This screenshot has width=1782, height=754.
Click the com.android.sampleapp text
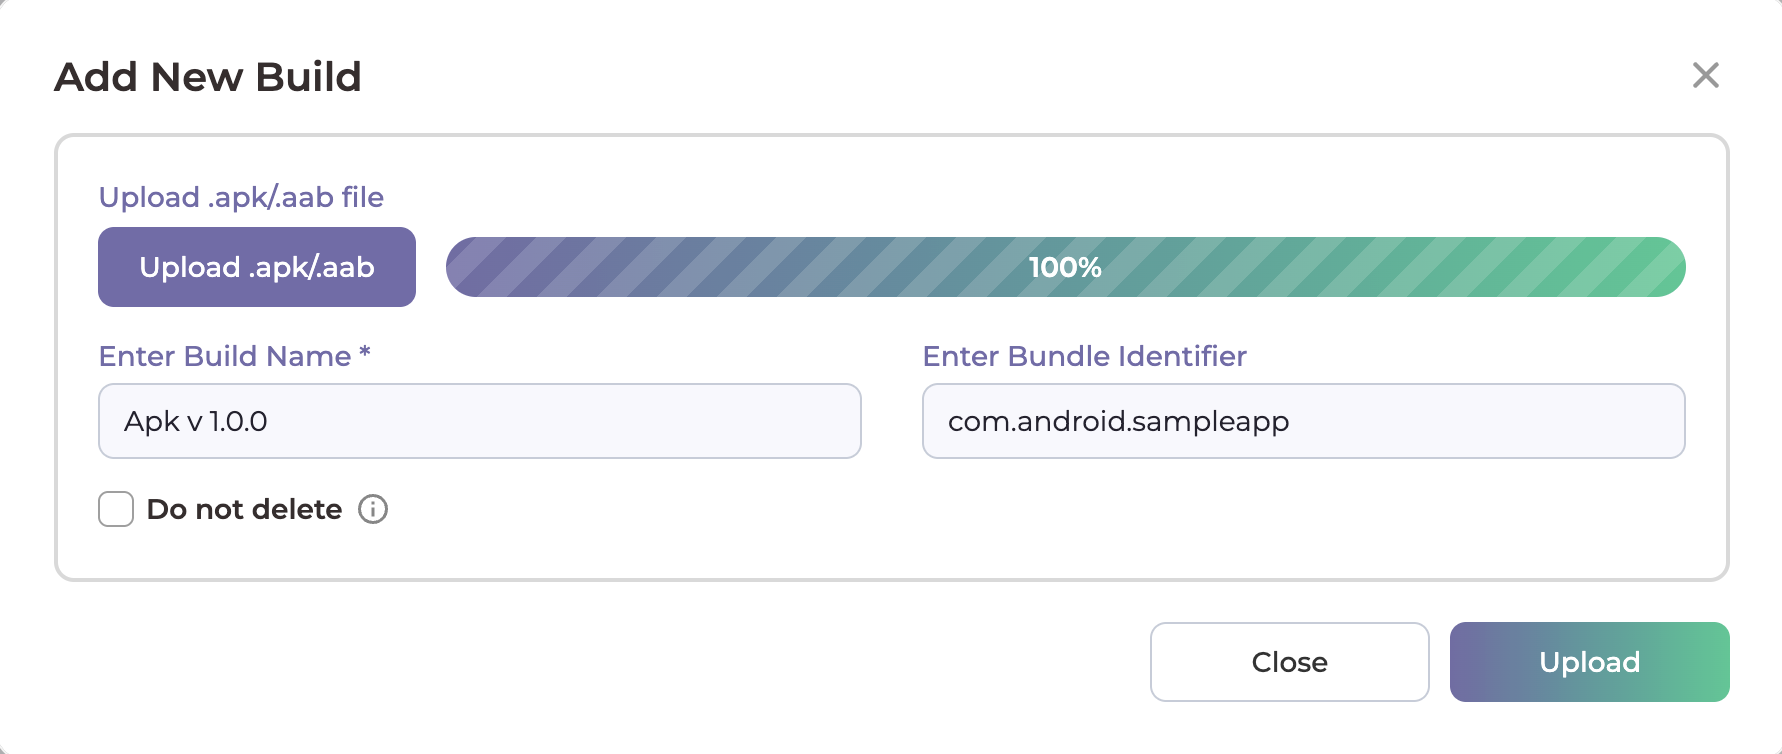click(1118, 421)
